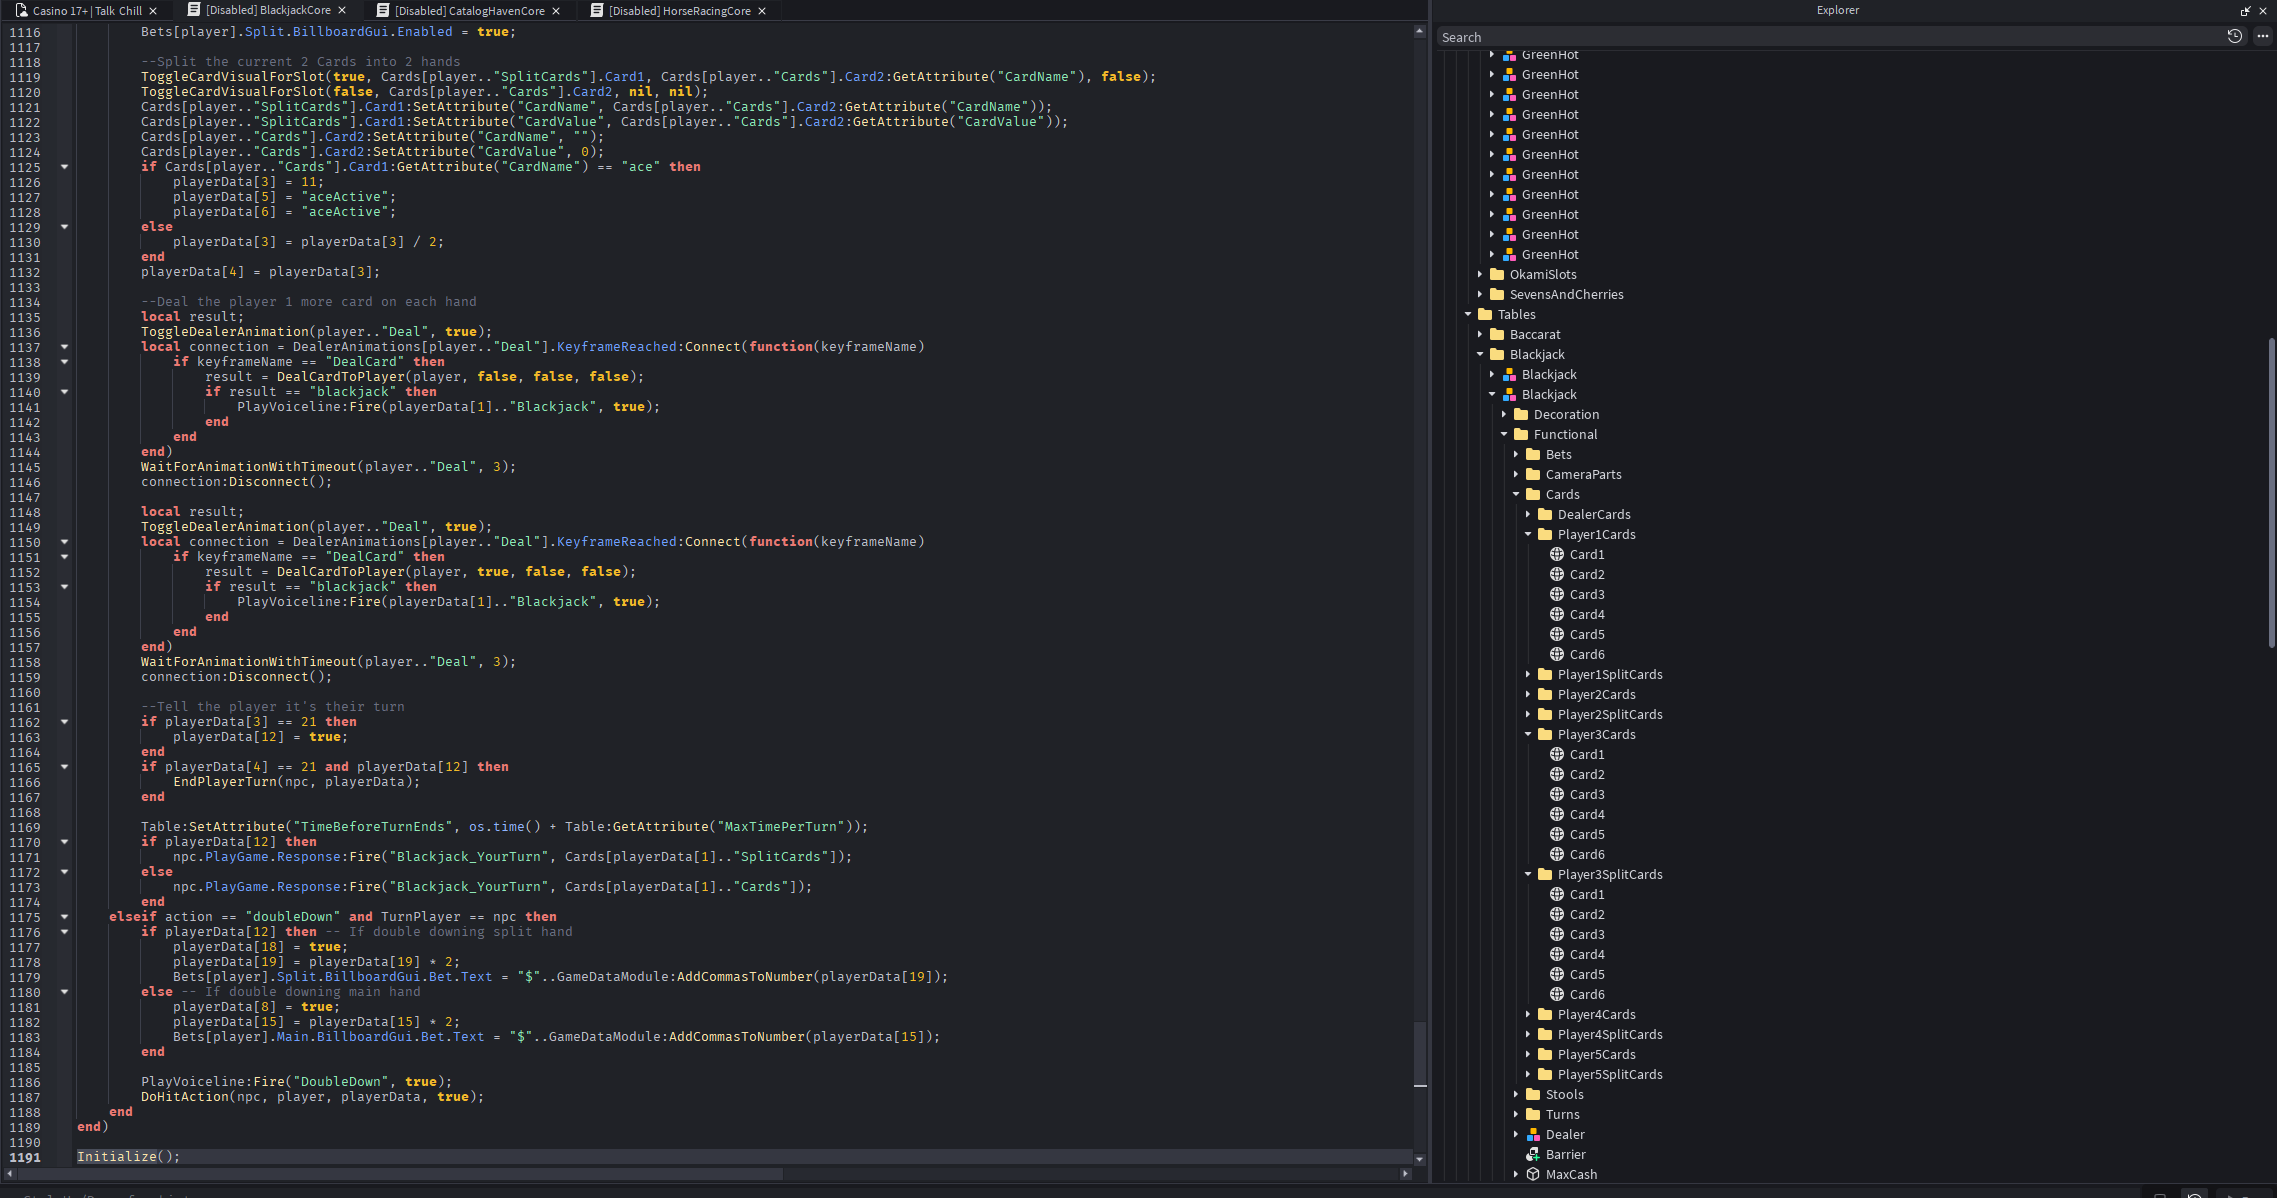Click the OkamiSlots folder icon

coord(1497,274)
